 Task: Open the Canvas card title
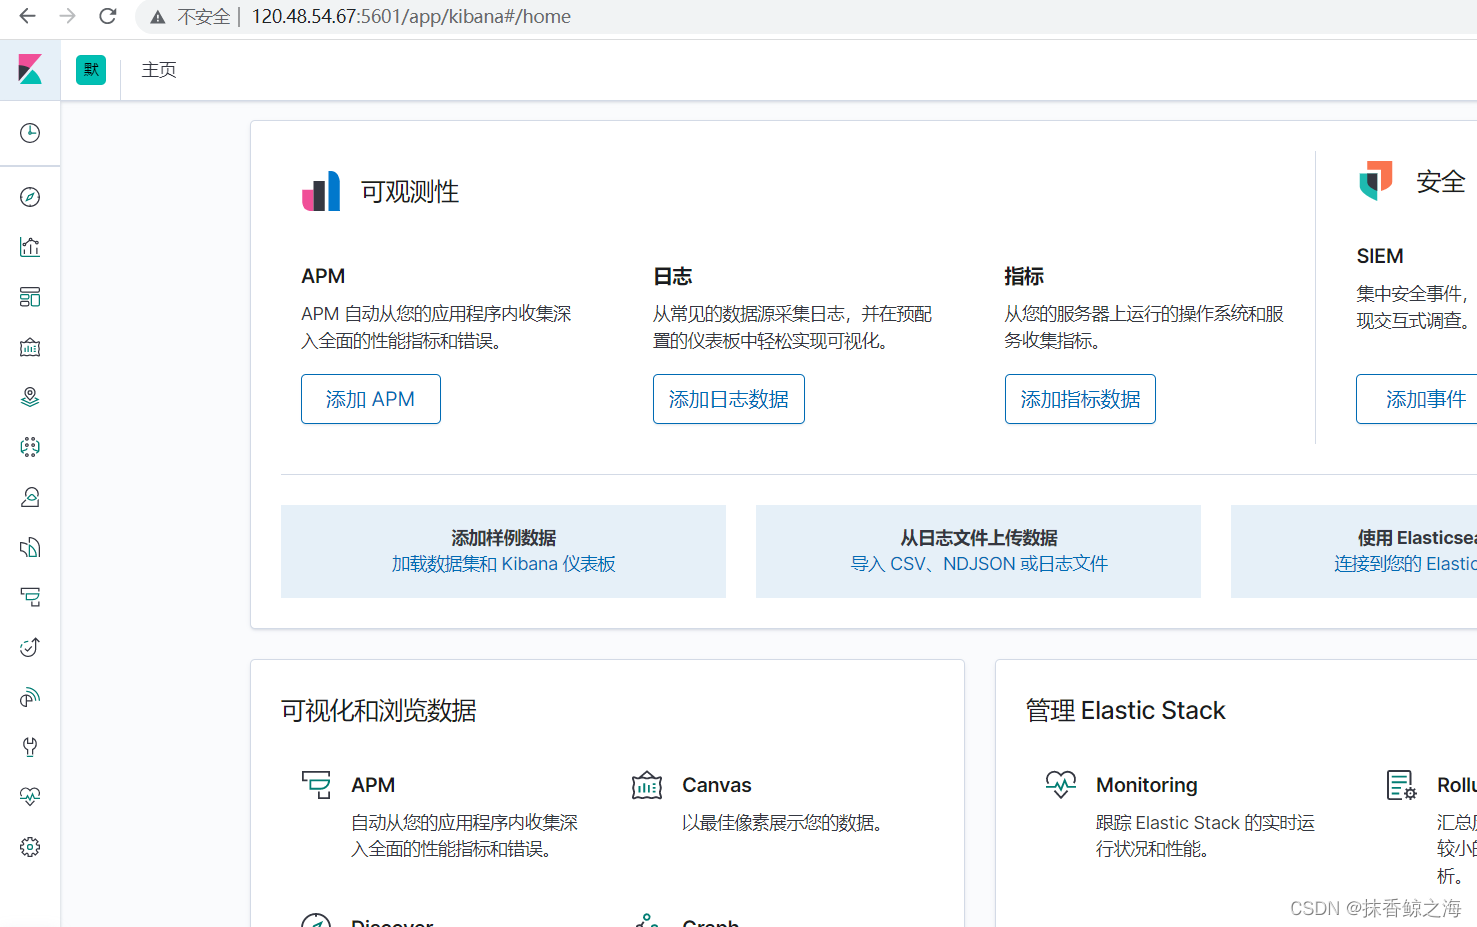[x=717, y=785]
